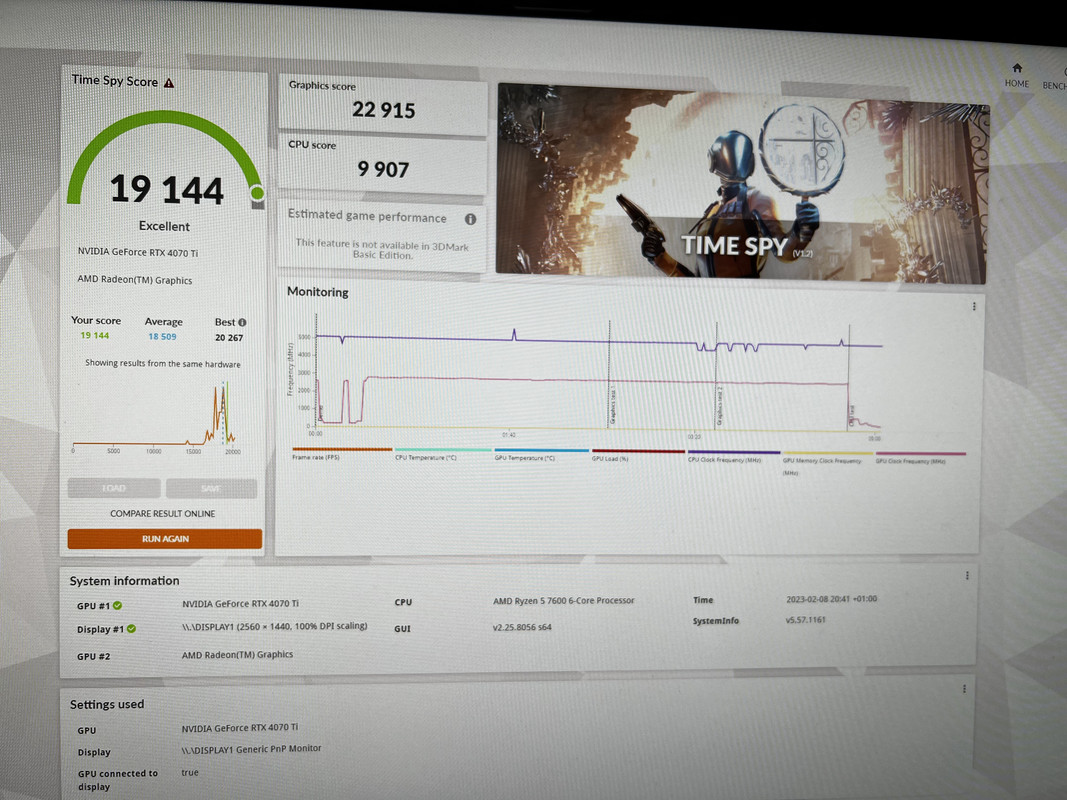Click the Settings used GPU value RTX 4070 Ti
This screenshot has width=1067, height=800.
[240, 728]
